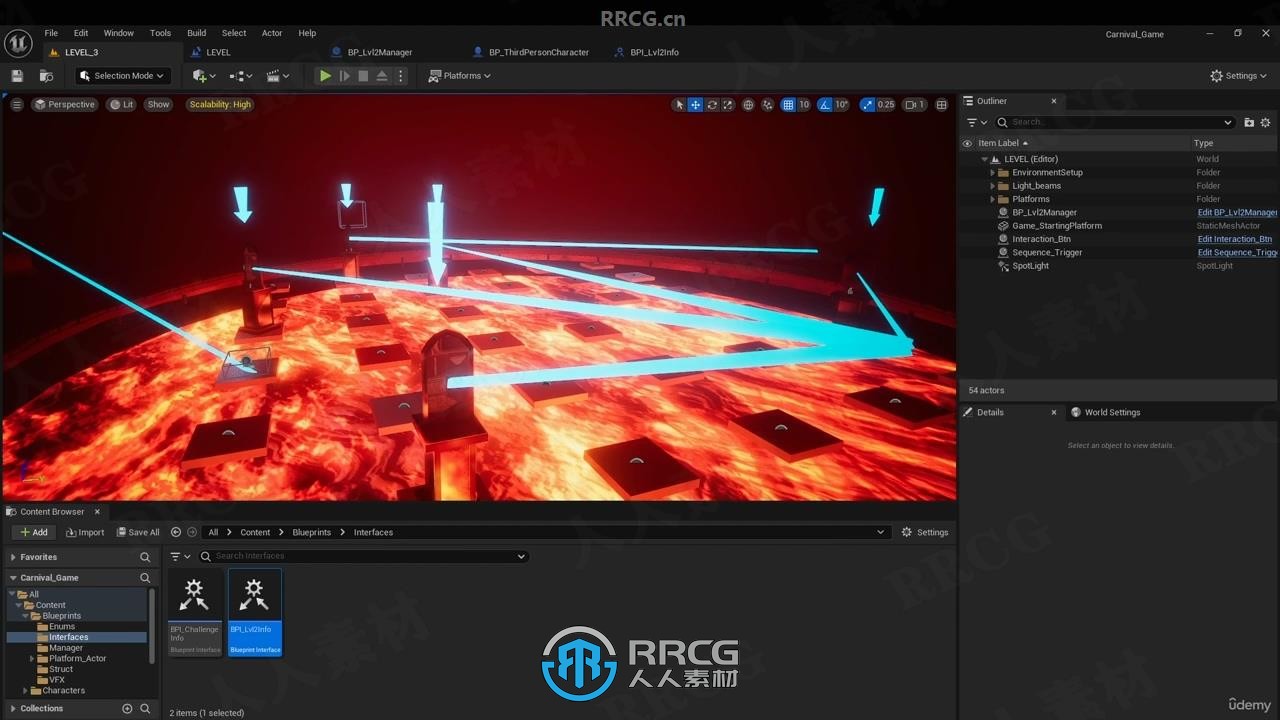Click the Outliner search field
Image resolution: width=1280 pixels, height=720 pixels.
pyautogui.click(x=1115, y=122)
